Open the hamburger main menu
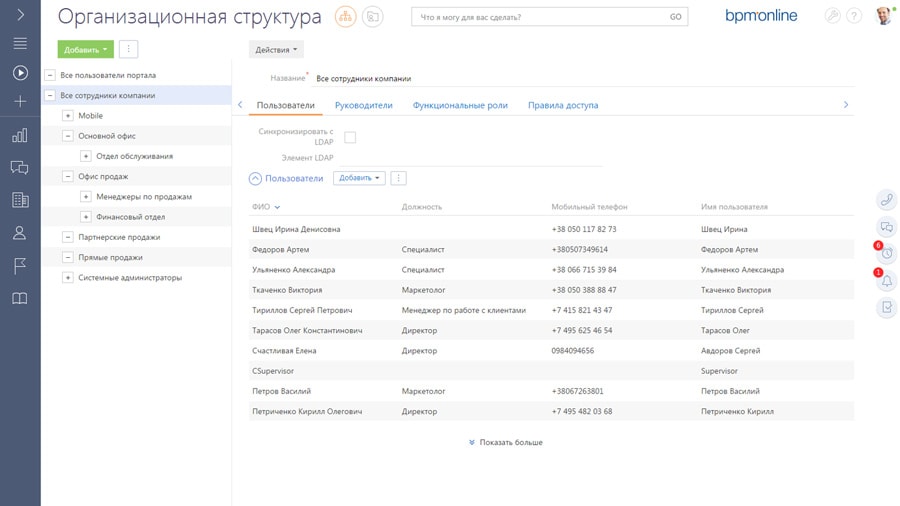The image size is (900, 506). [20, 43]
